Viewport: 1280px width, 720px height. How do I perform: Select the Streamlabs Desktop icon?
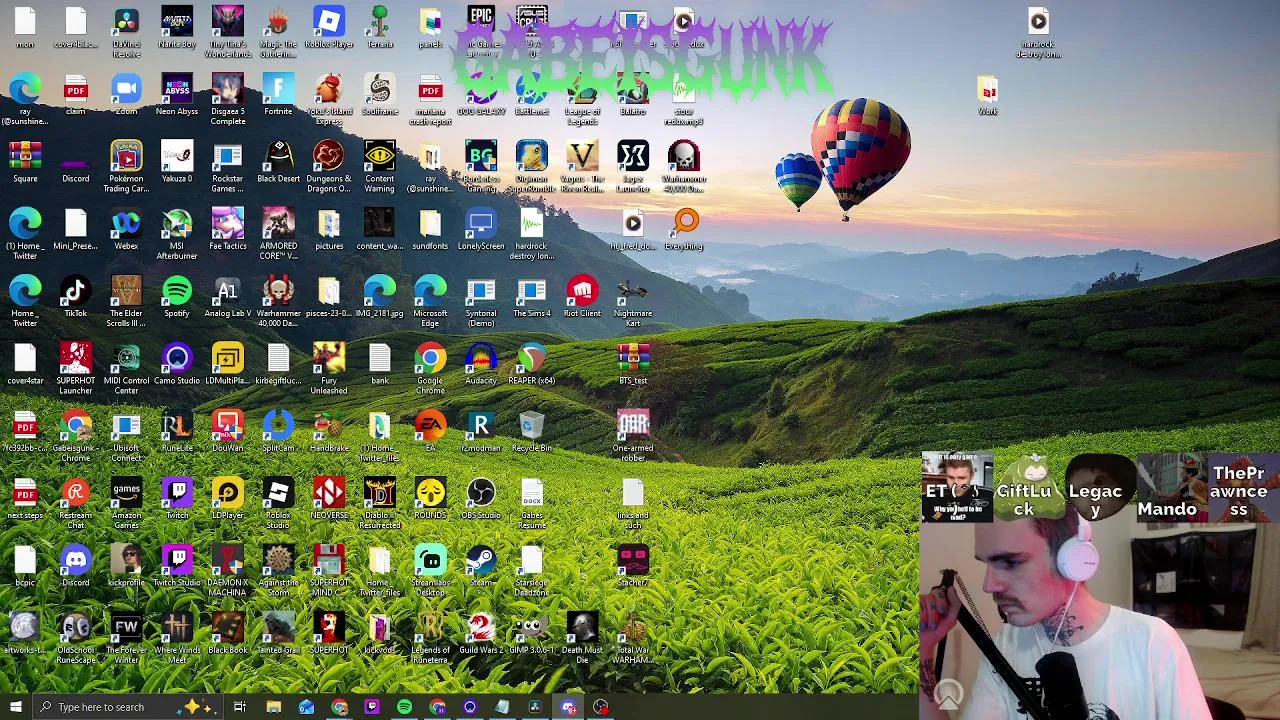tap(430, 571)
